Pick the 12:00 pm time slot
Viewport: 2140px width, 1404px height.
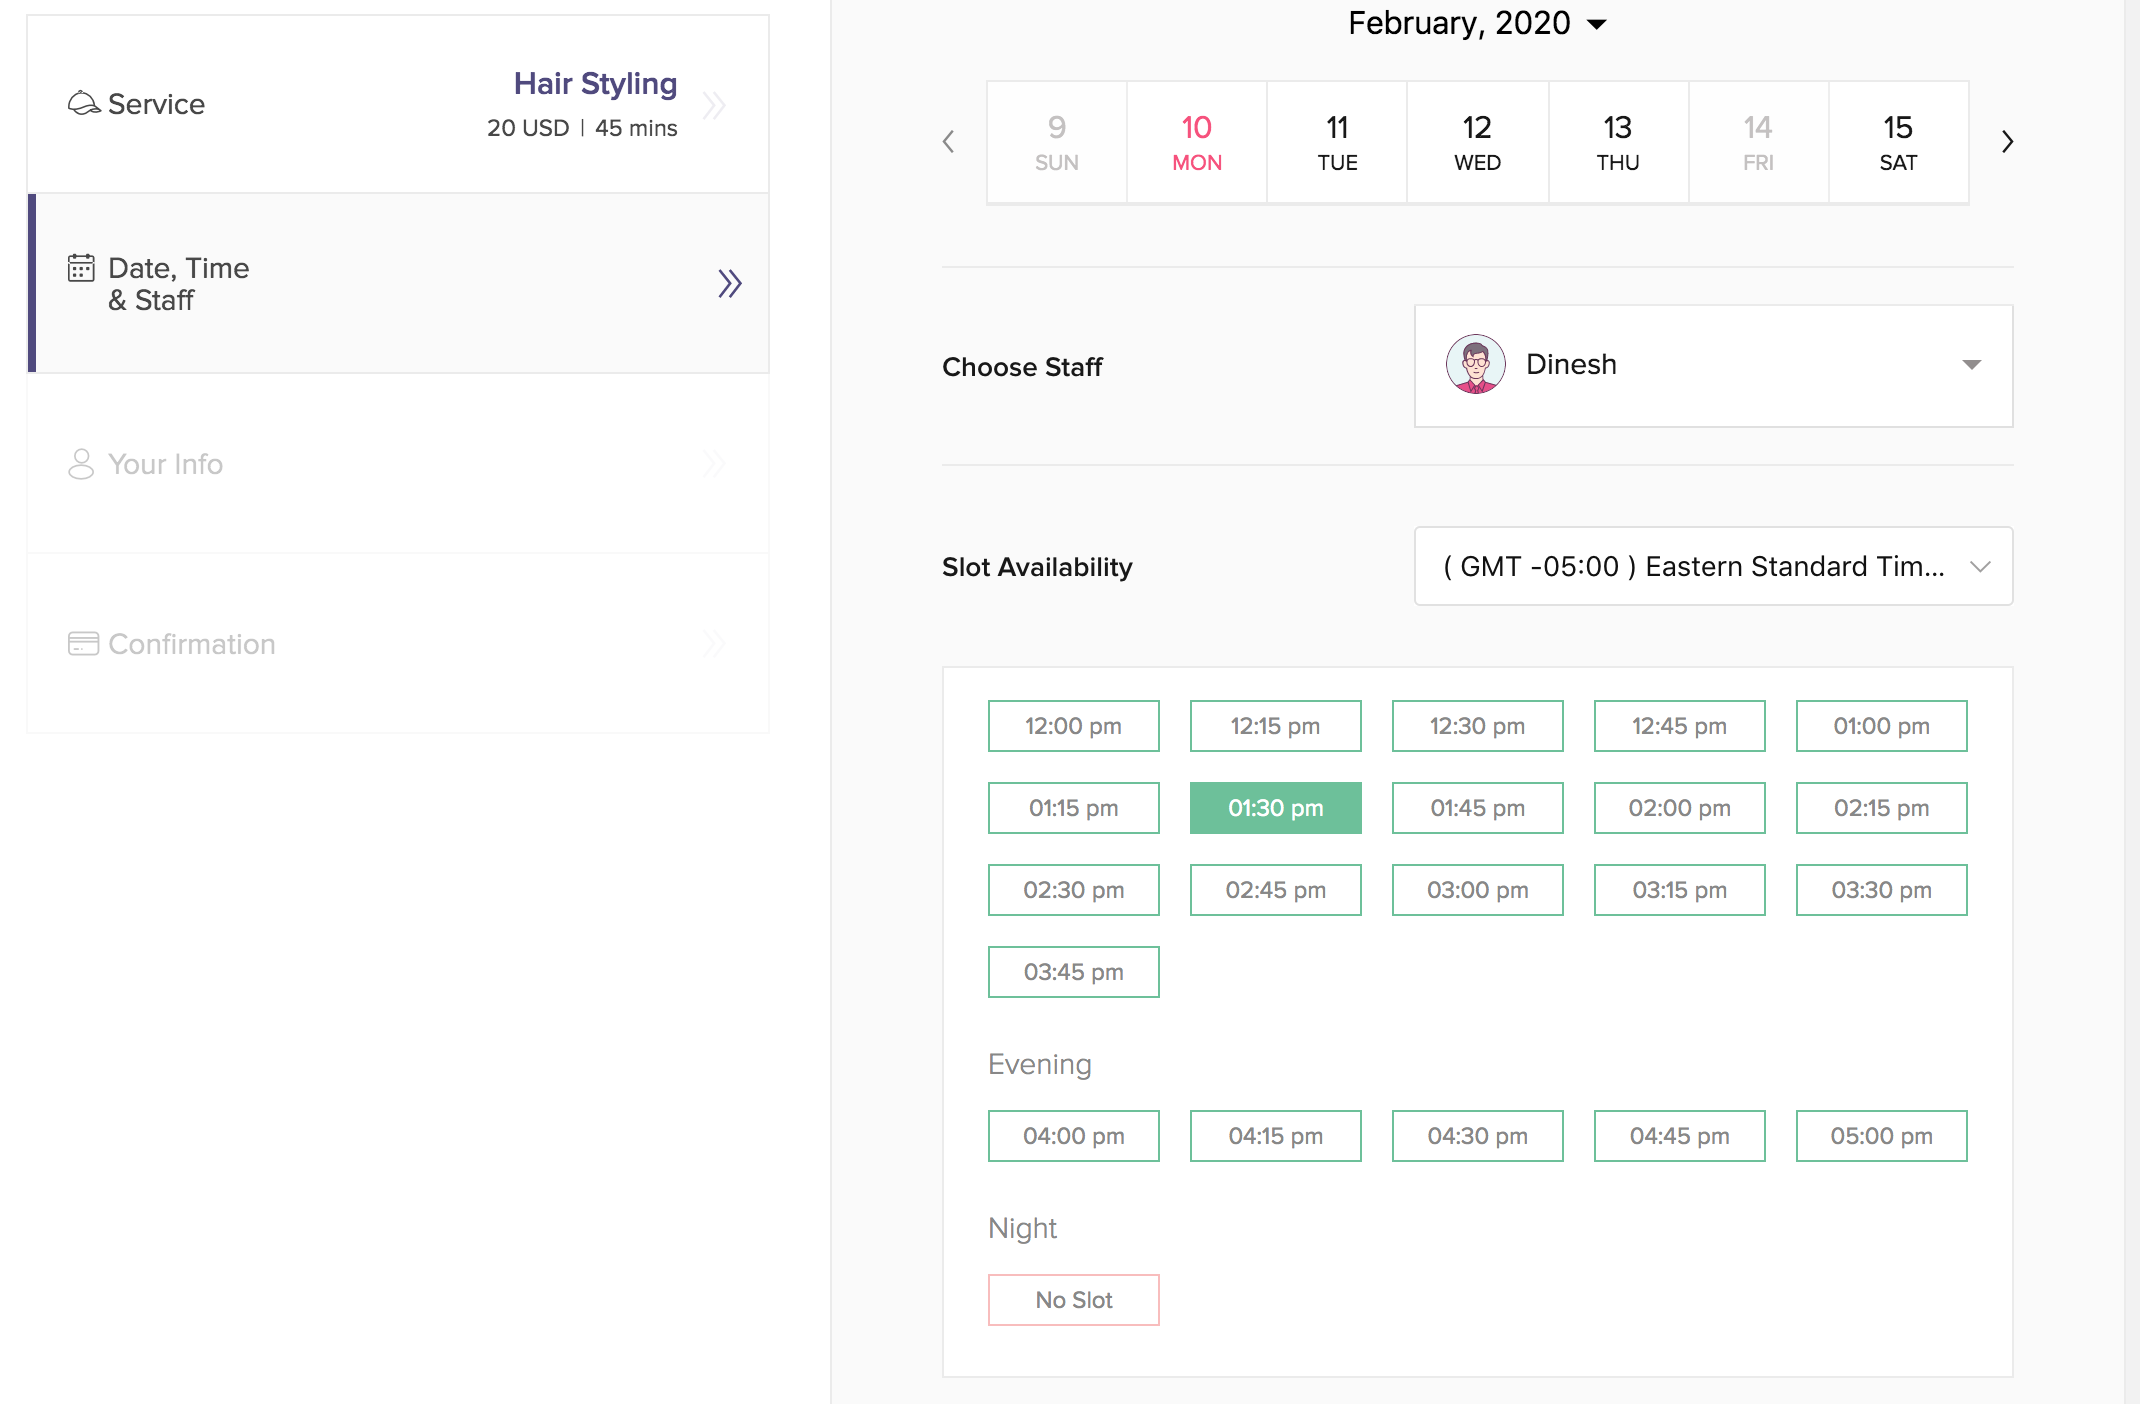coord(1073,726)
